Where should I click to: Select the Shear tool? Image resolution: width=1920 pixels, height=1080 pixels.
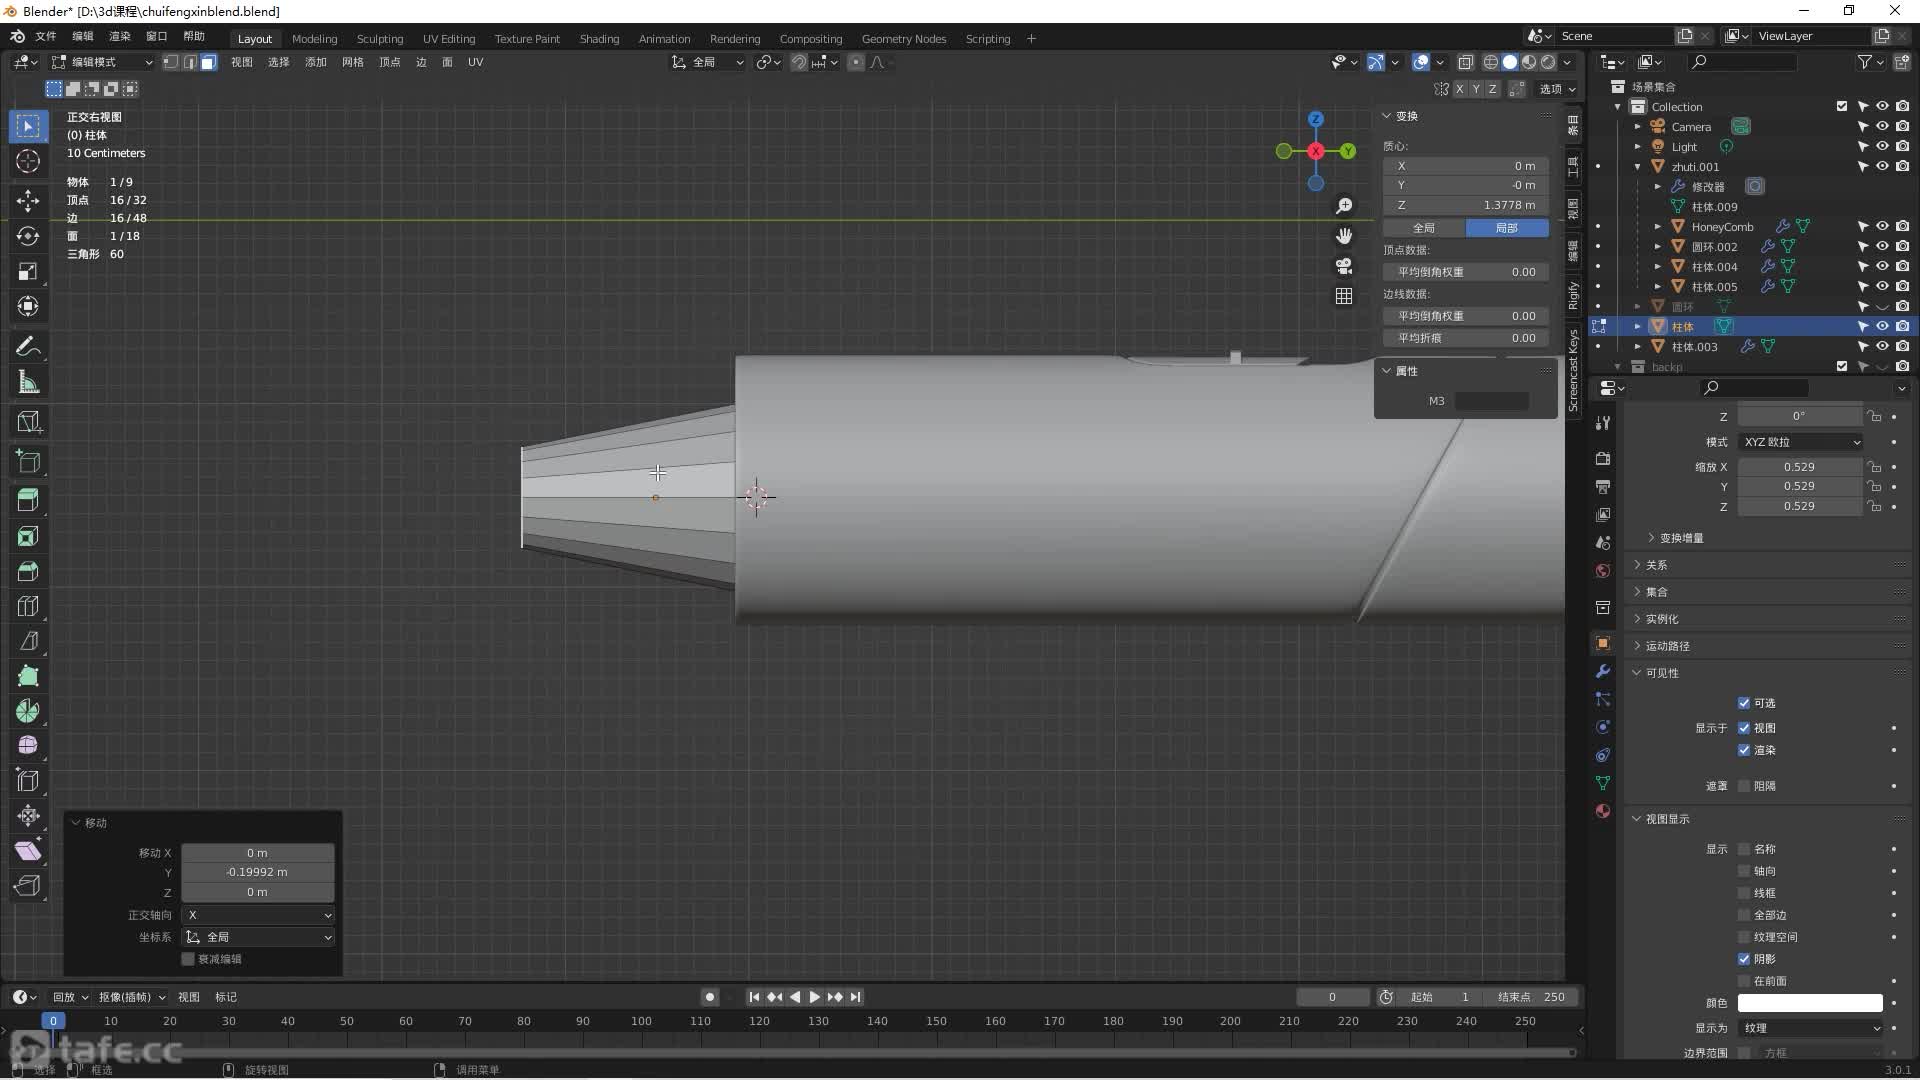point(28,851)
